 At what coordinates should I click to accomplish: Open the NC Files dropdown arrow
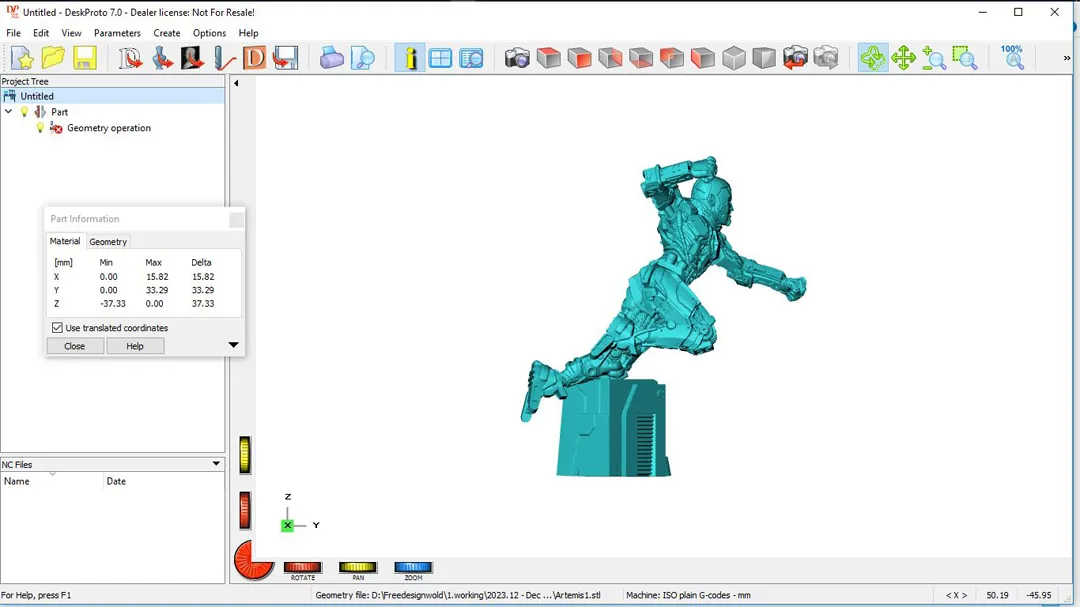tap(216, 464)
